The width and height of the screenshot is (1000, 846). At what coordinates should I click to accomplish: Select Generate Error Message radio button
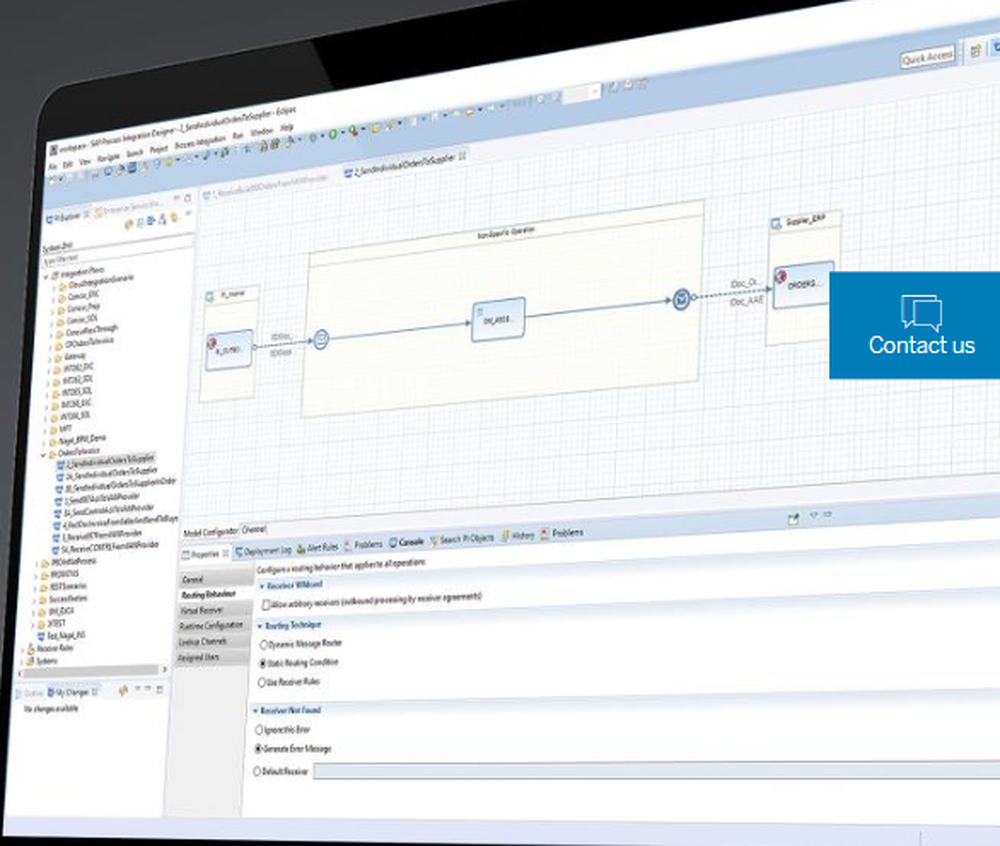(x=258, y=748)
